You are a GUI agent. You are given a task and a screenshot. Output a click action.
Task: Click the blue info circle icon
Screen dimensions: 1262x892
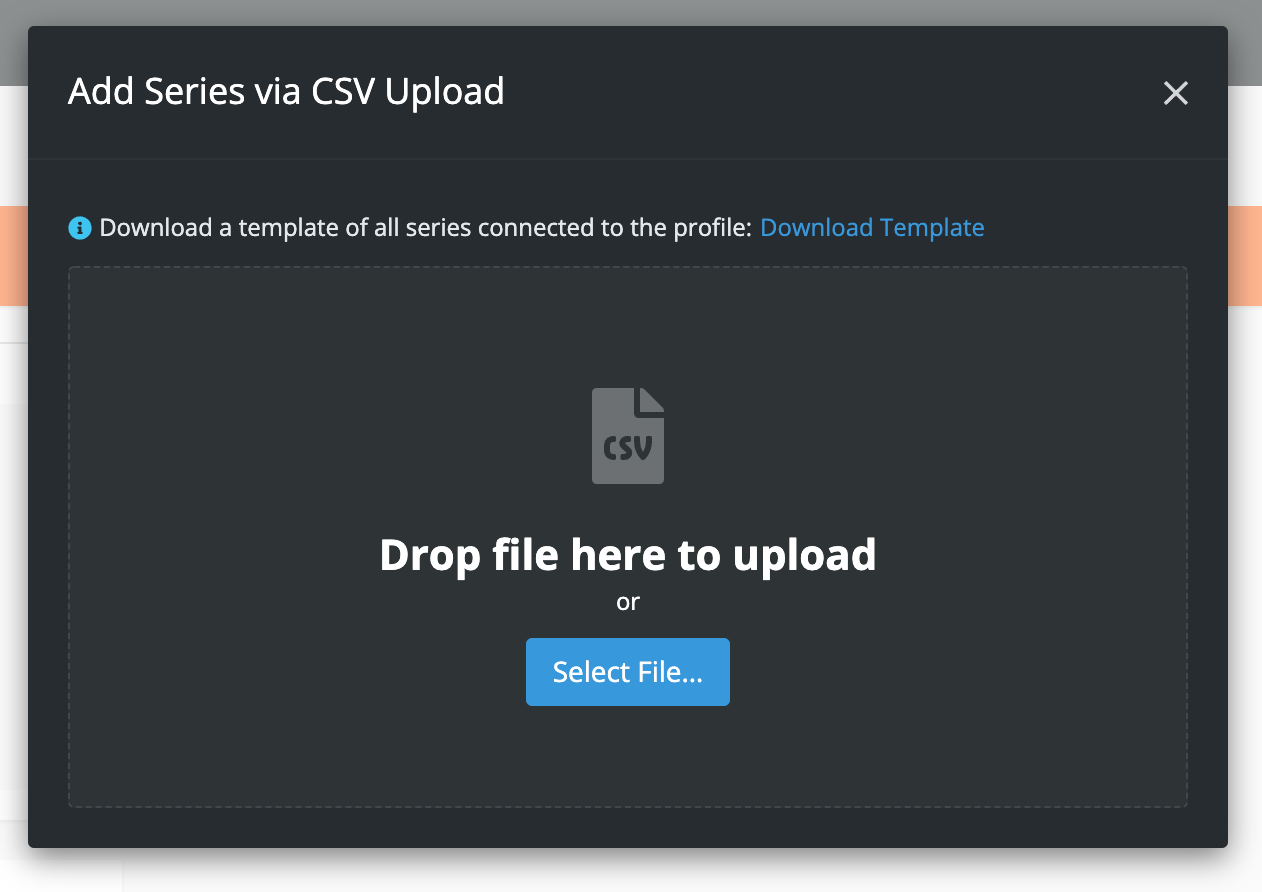pos(80,228)
